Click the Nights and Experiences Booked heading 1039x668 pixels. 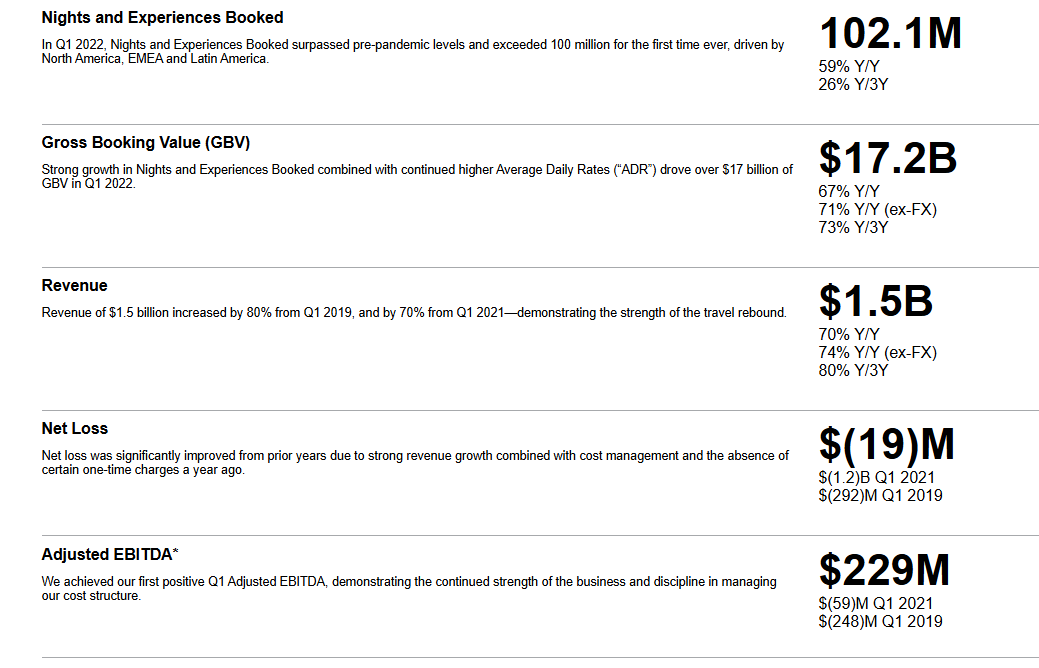coord(162,18)
